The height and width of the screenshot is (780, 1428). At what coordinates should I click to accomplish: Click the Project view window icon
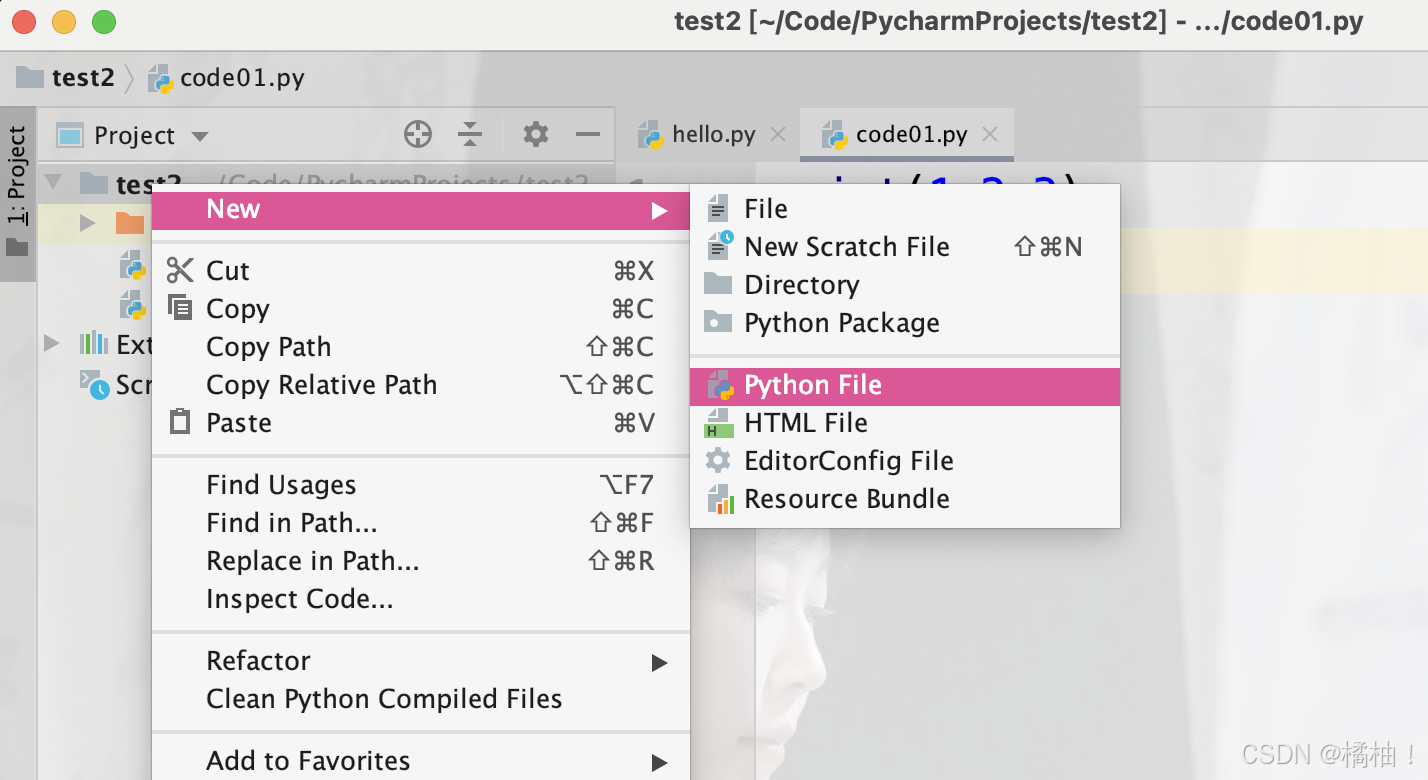coord(69,135)
